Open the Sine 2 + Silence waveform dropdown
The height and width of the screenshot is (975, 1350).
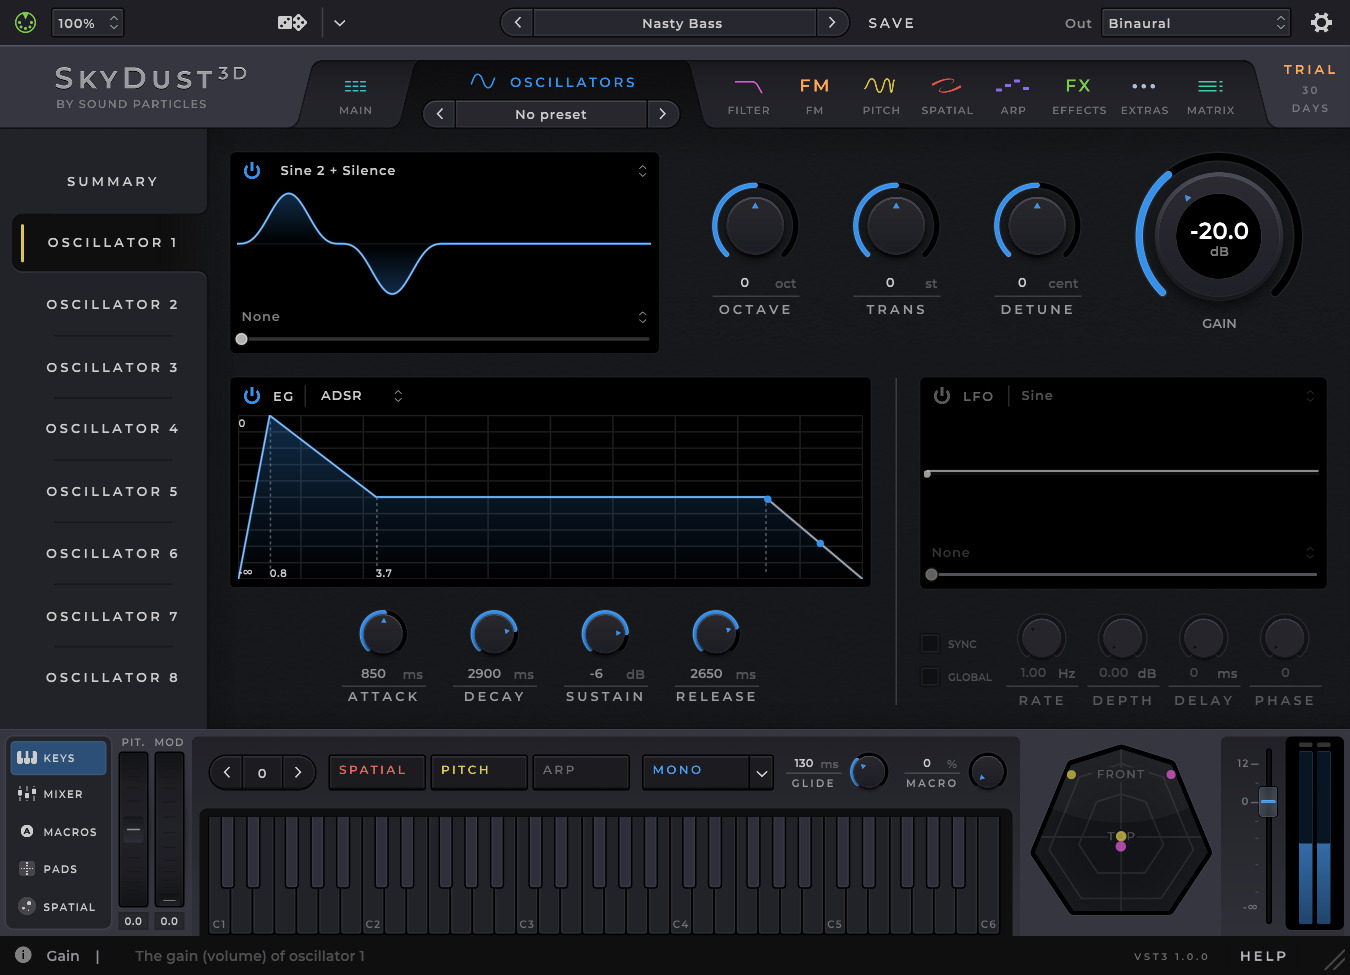coord(446,170)
